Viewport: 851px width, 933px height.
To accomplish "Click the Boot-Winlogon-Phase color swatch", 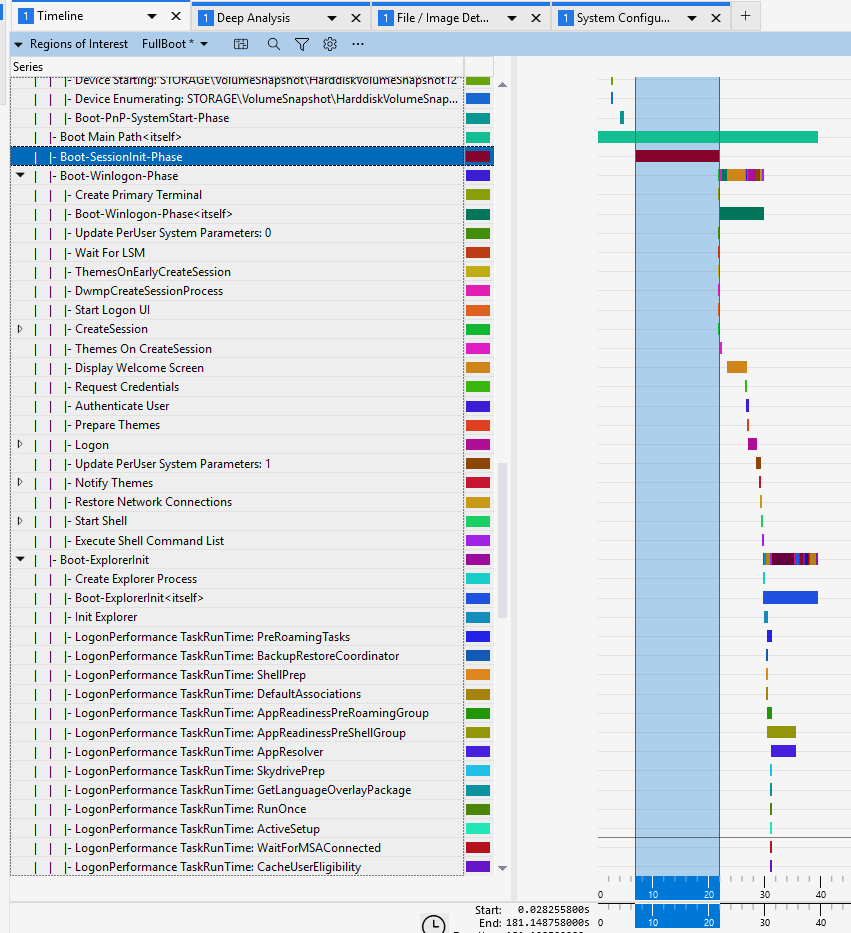I will 478,176.
